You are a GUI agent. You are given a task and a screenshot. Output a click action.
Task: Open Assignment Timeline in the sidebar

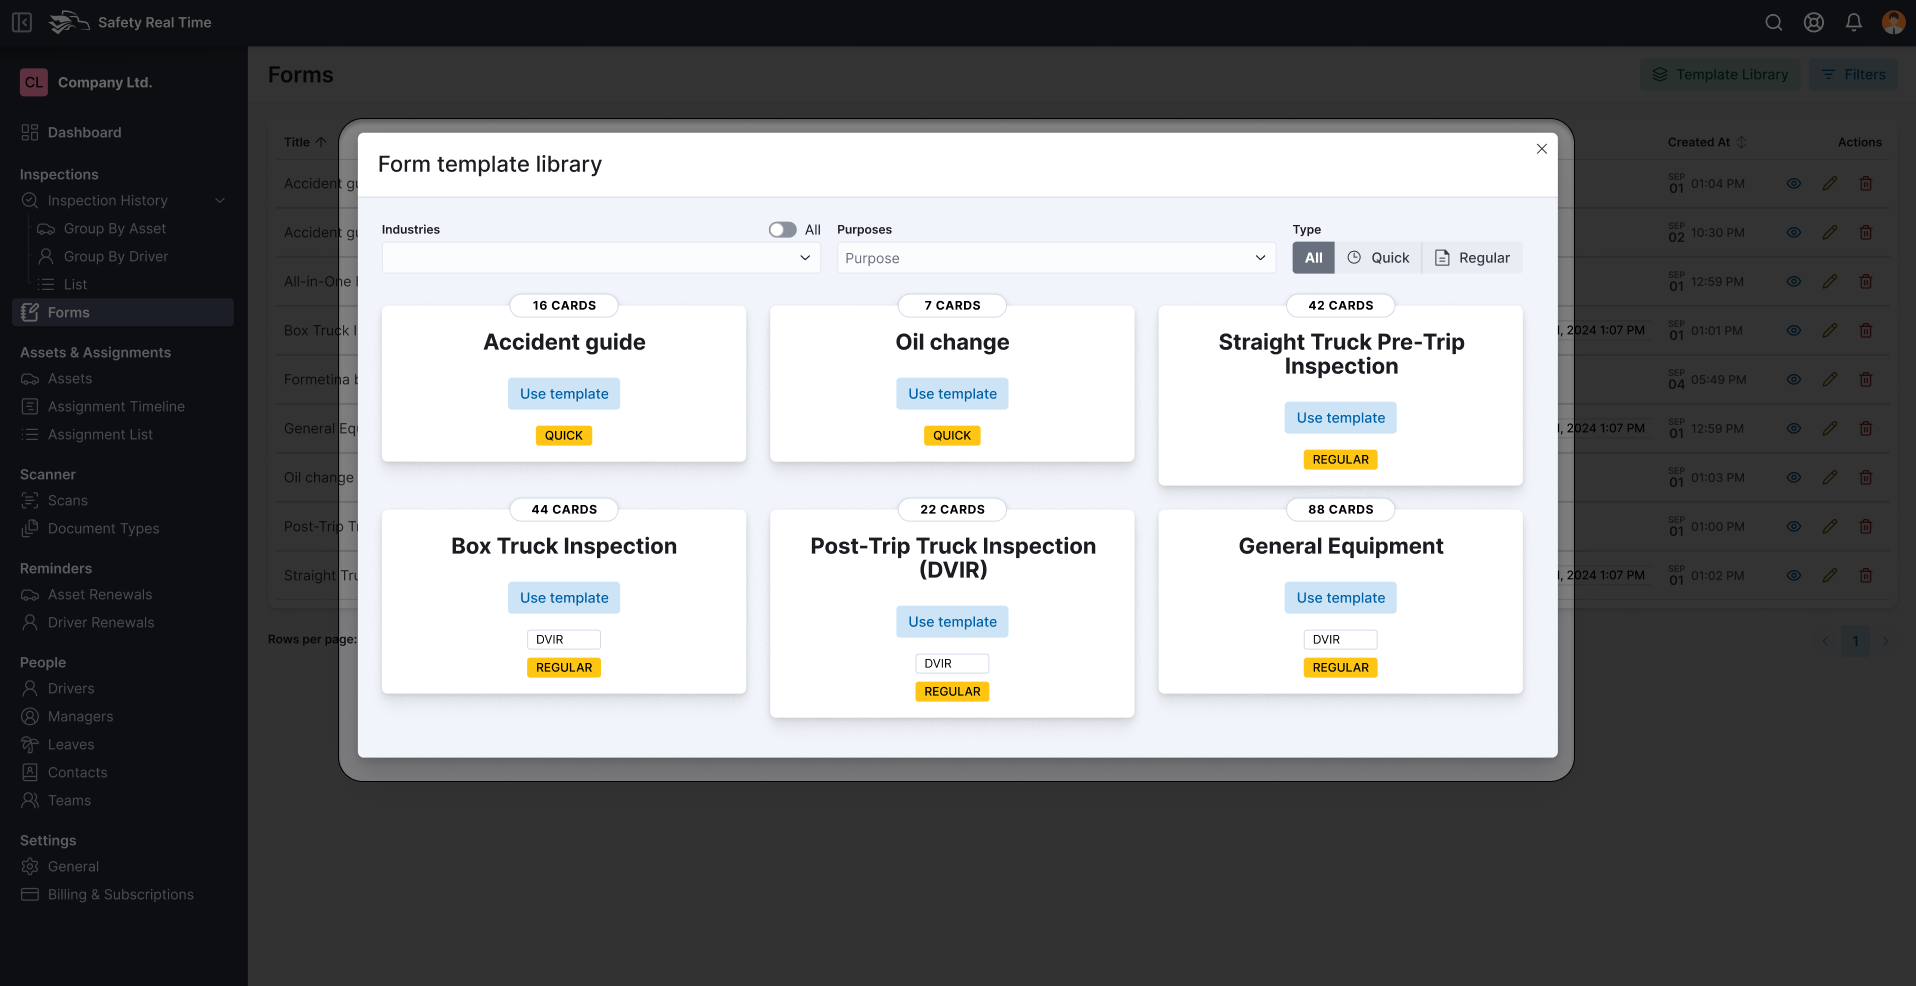click(115, 406)
